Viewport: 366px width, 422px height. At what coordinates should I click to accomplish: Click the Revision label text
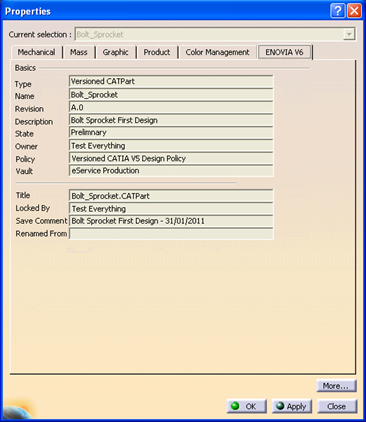29,109
